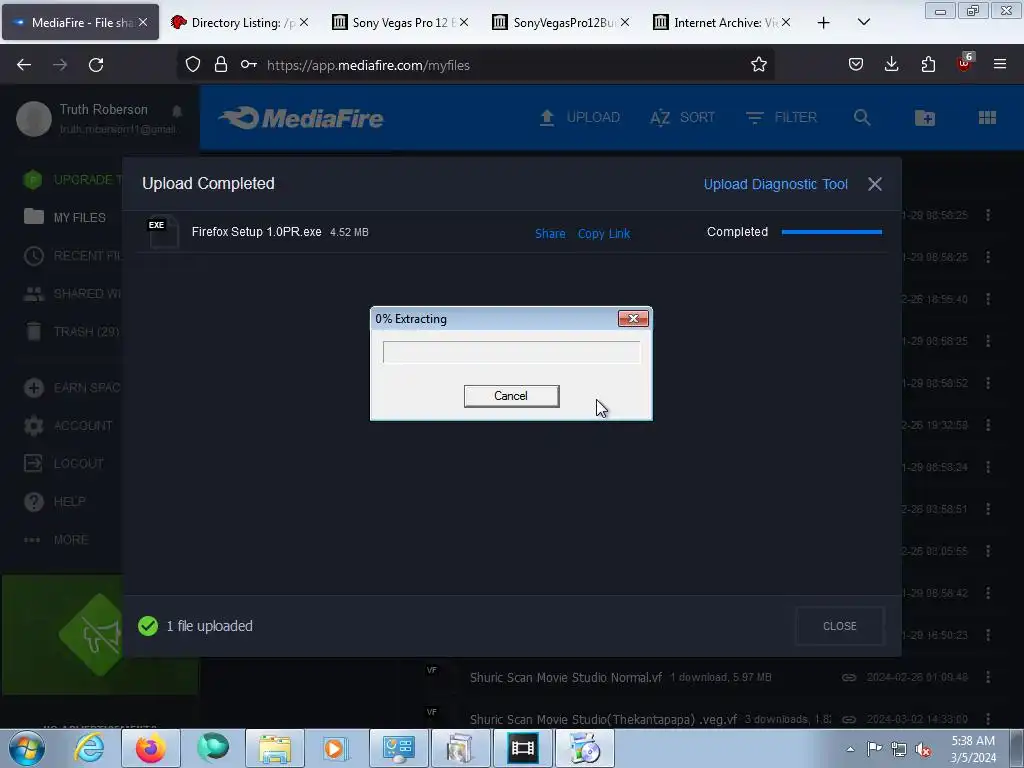Click the address bar URL app.mediafire.com/myfiles
This screenshot has width=1024, height=768.
pyautogui.click(x=368, y=65)
